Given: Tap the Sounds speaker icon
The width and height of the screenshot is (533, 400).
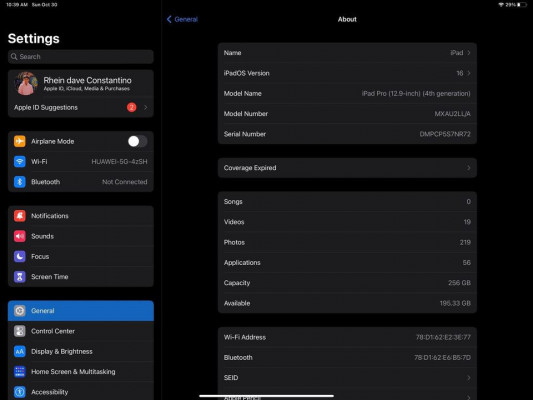Looking at the screenshot, I should coord(19,236).
